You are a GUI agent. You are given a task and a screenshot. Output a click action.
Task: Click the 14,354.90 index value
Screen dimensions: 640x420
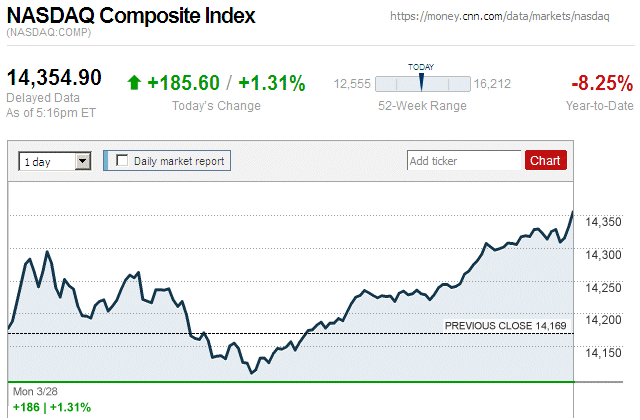[55, 78]
